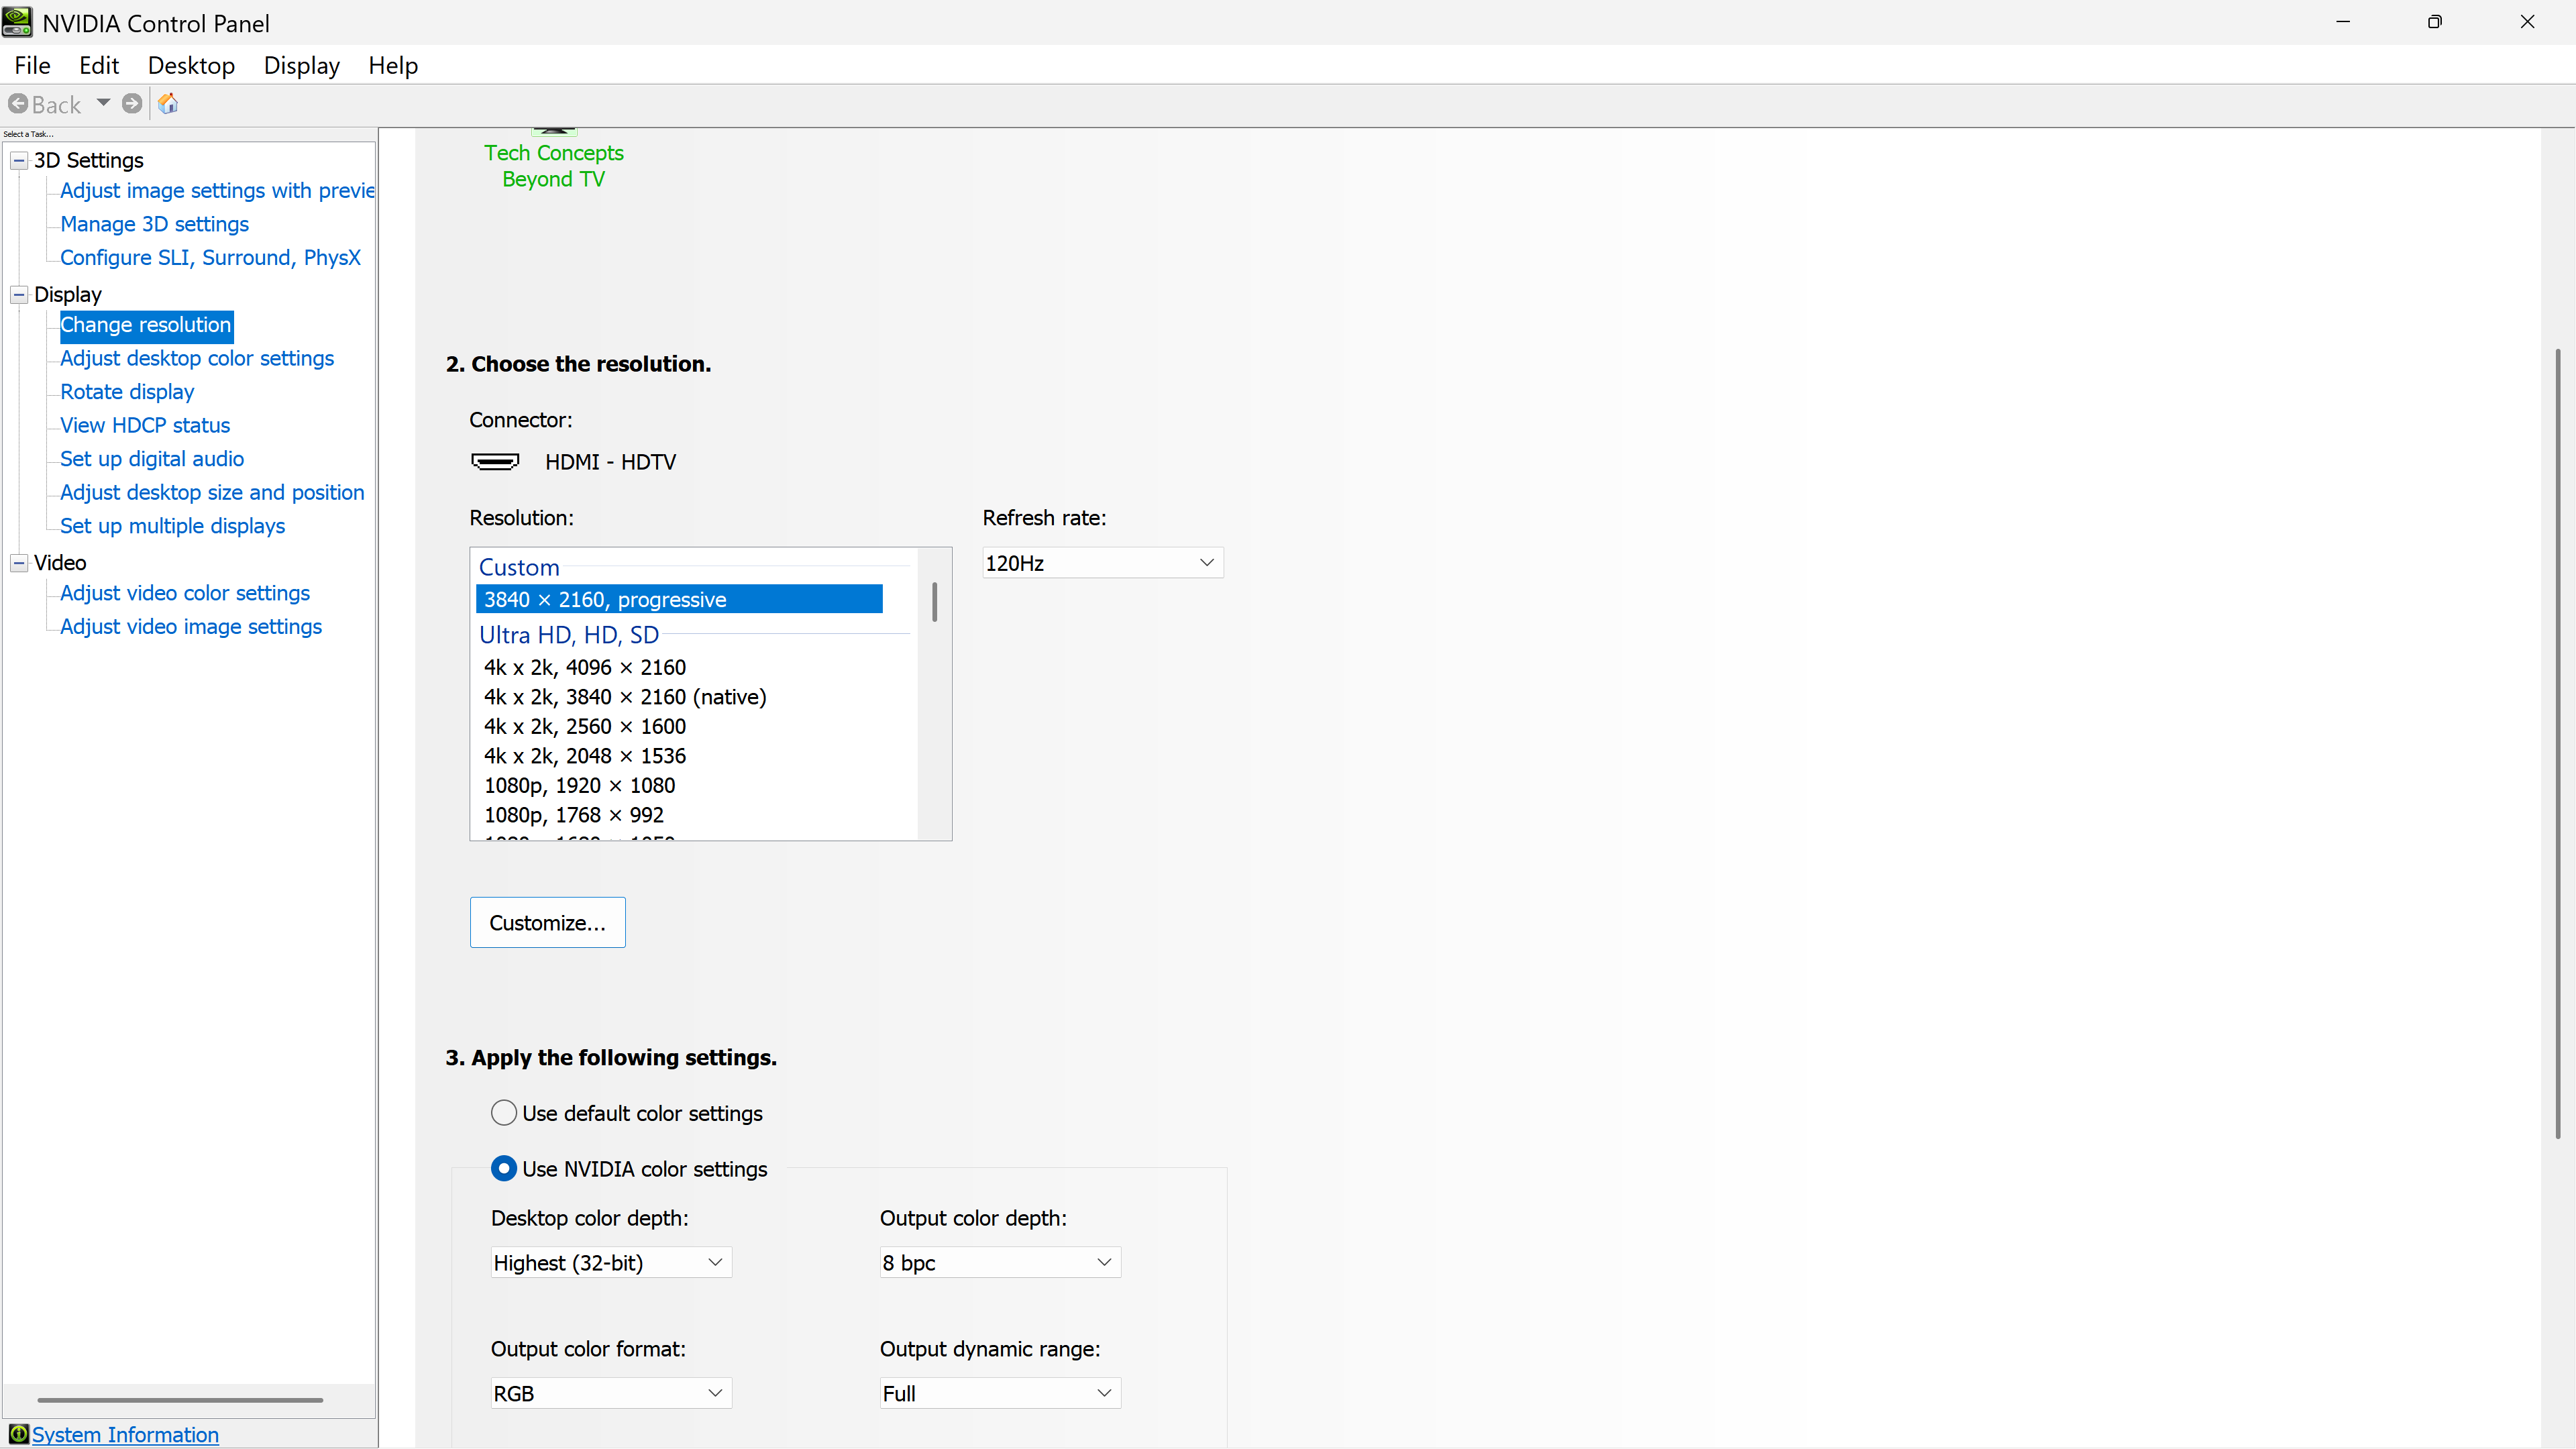The height and width of the screenshot is (1449, 2576).
Task: Click the 3D Settings tree label
Action: [x=89, y=160]
